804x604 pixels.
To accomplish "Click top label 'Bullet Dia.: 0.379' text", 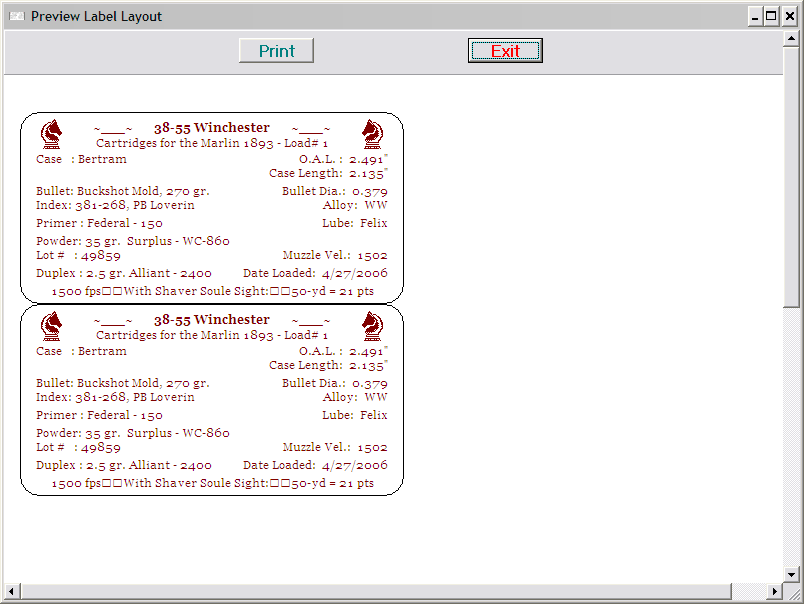I will (x=334, y=191).
